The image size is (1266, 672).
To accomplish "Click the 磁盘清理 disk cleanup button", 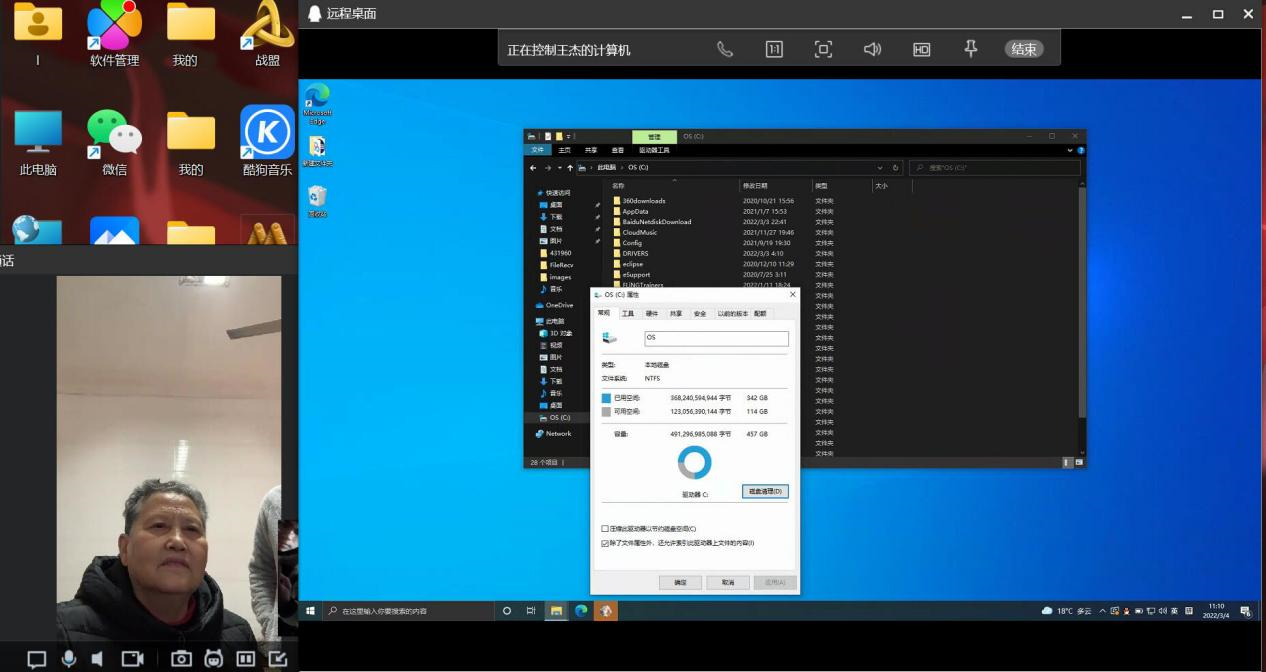I will 765,492.
